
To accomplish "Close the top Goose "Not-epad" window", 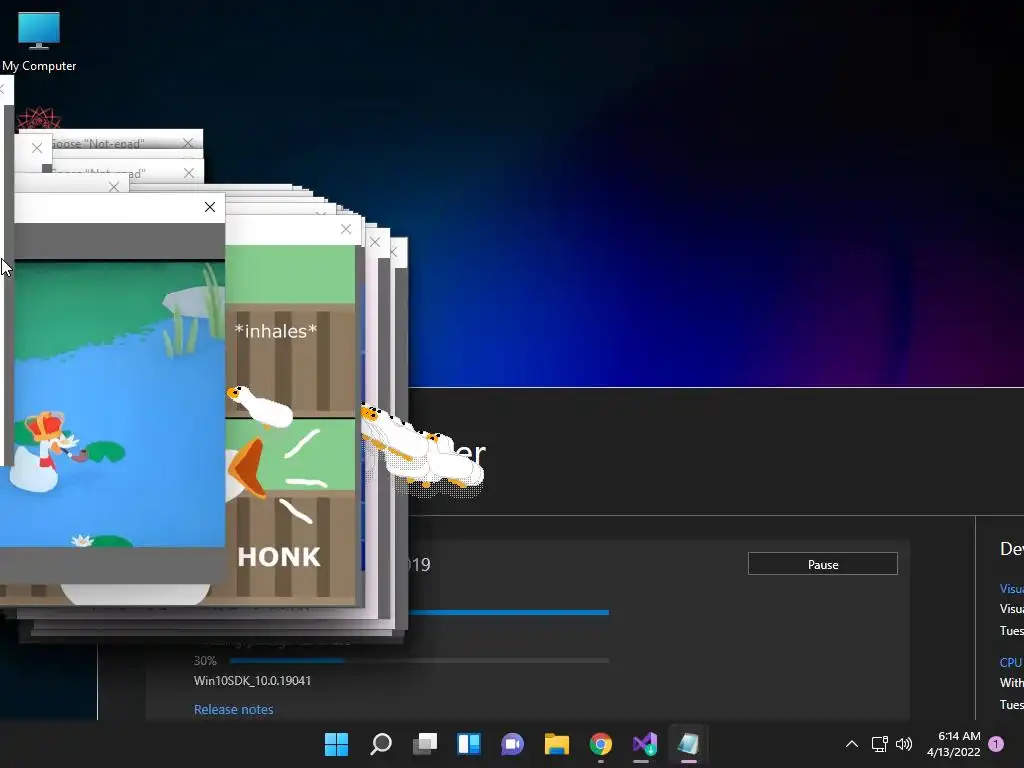I will [188, 143].
